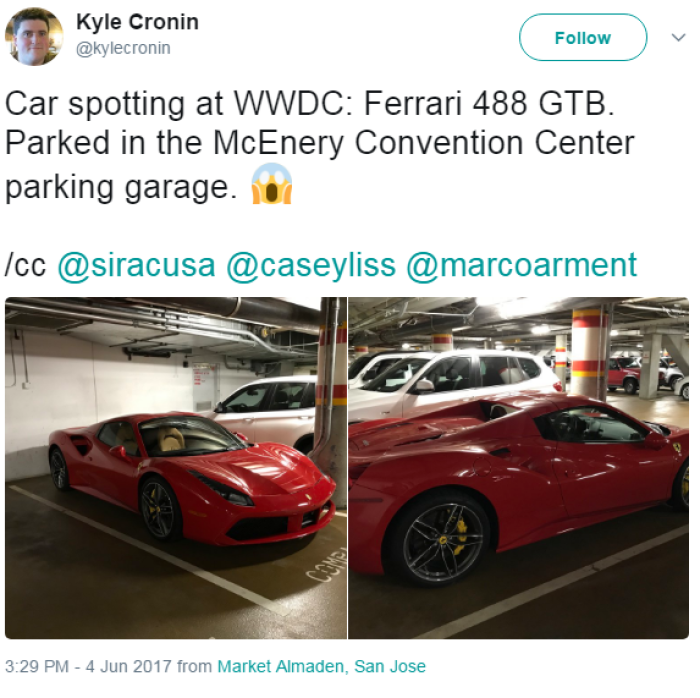Open the tweet options chevron menu
The width and height of the screenshot is (700, 698).
tap(678, 37)
